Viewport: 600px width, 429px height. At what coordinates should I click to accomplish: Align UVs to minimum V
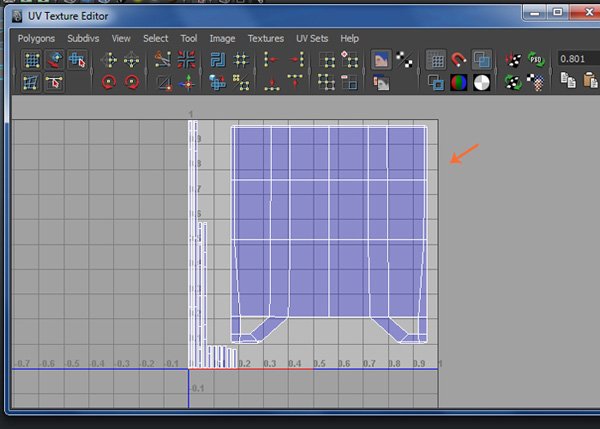click(x=272, y=83)
